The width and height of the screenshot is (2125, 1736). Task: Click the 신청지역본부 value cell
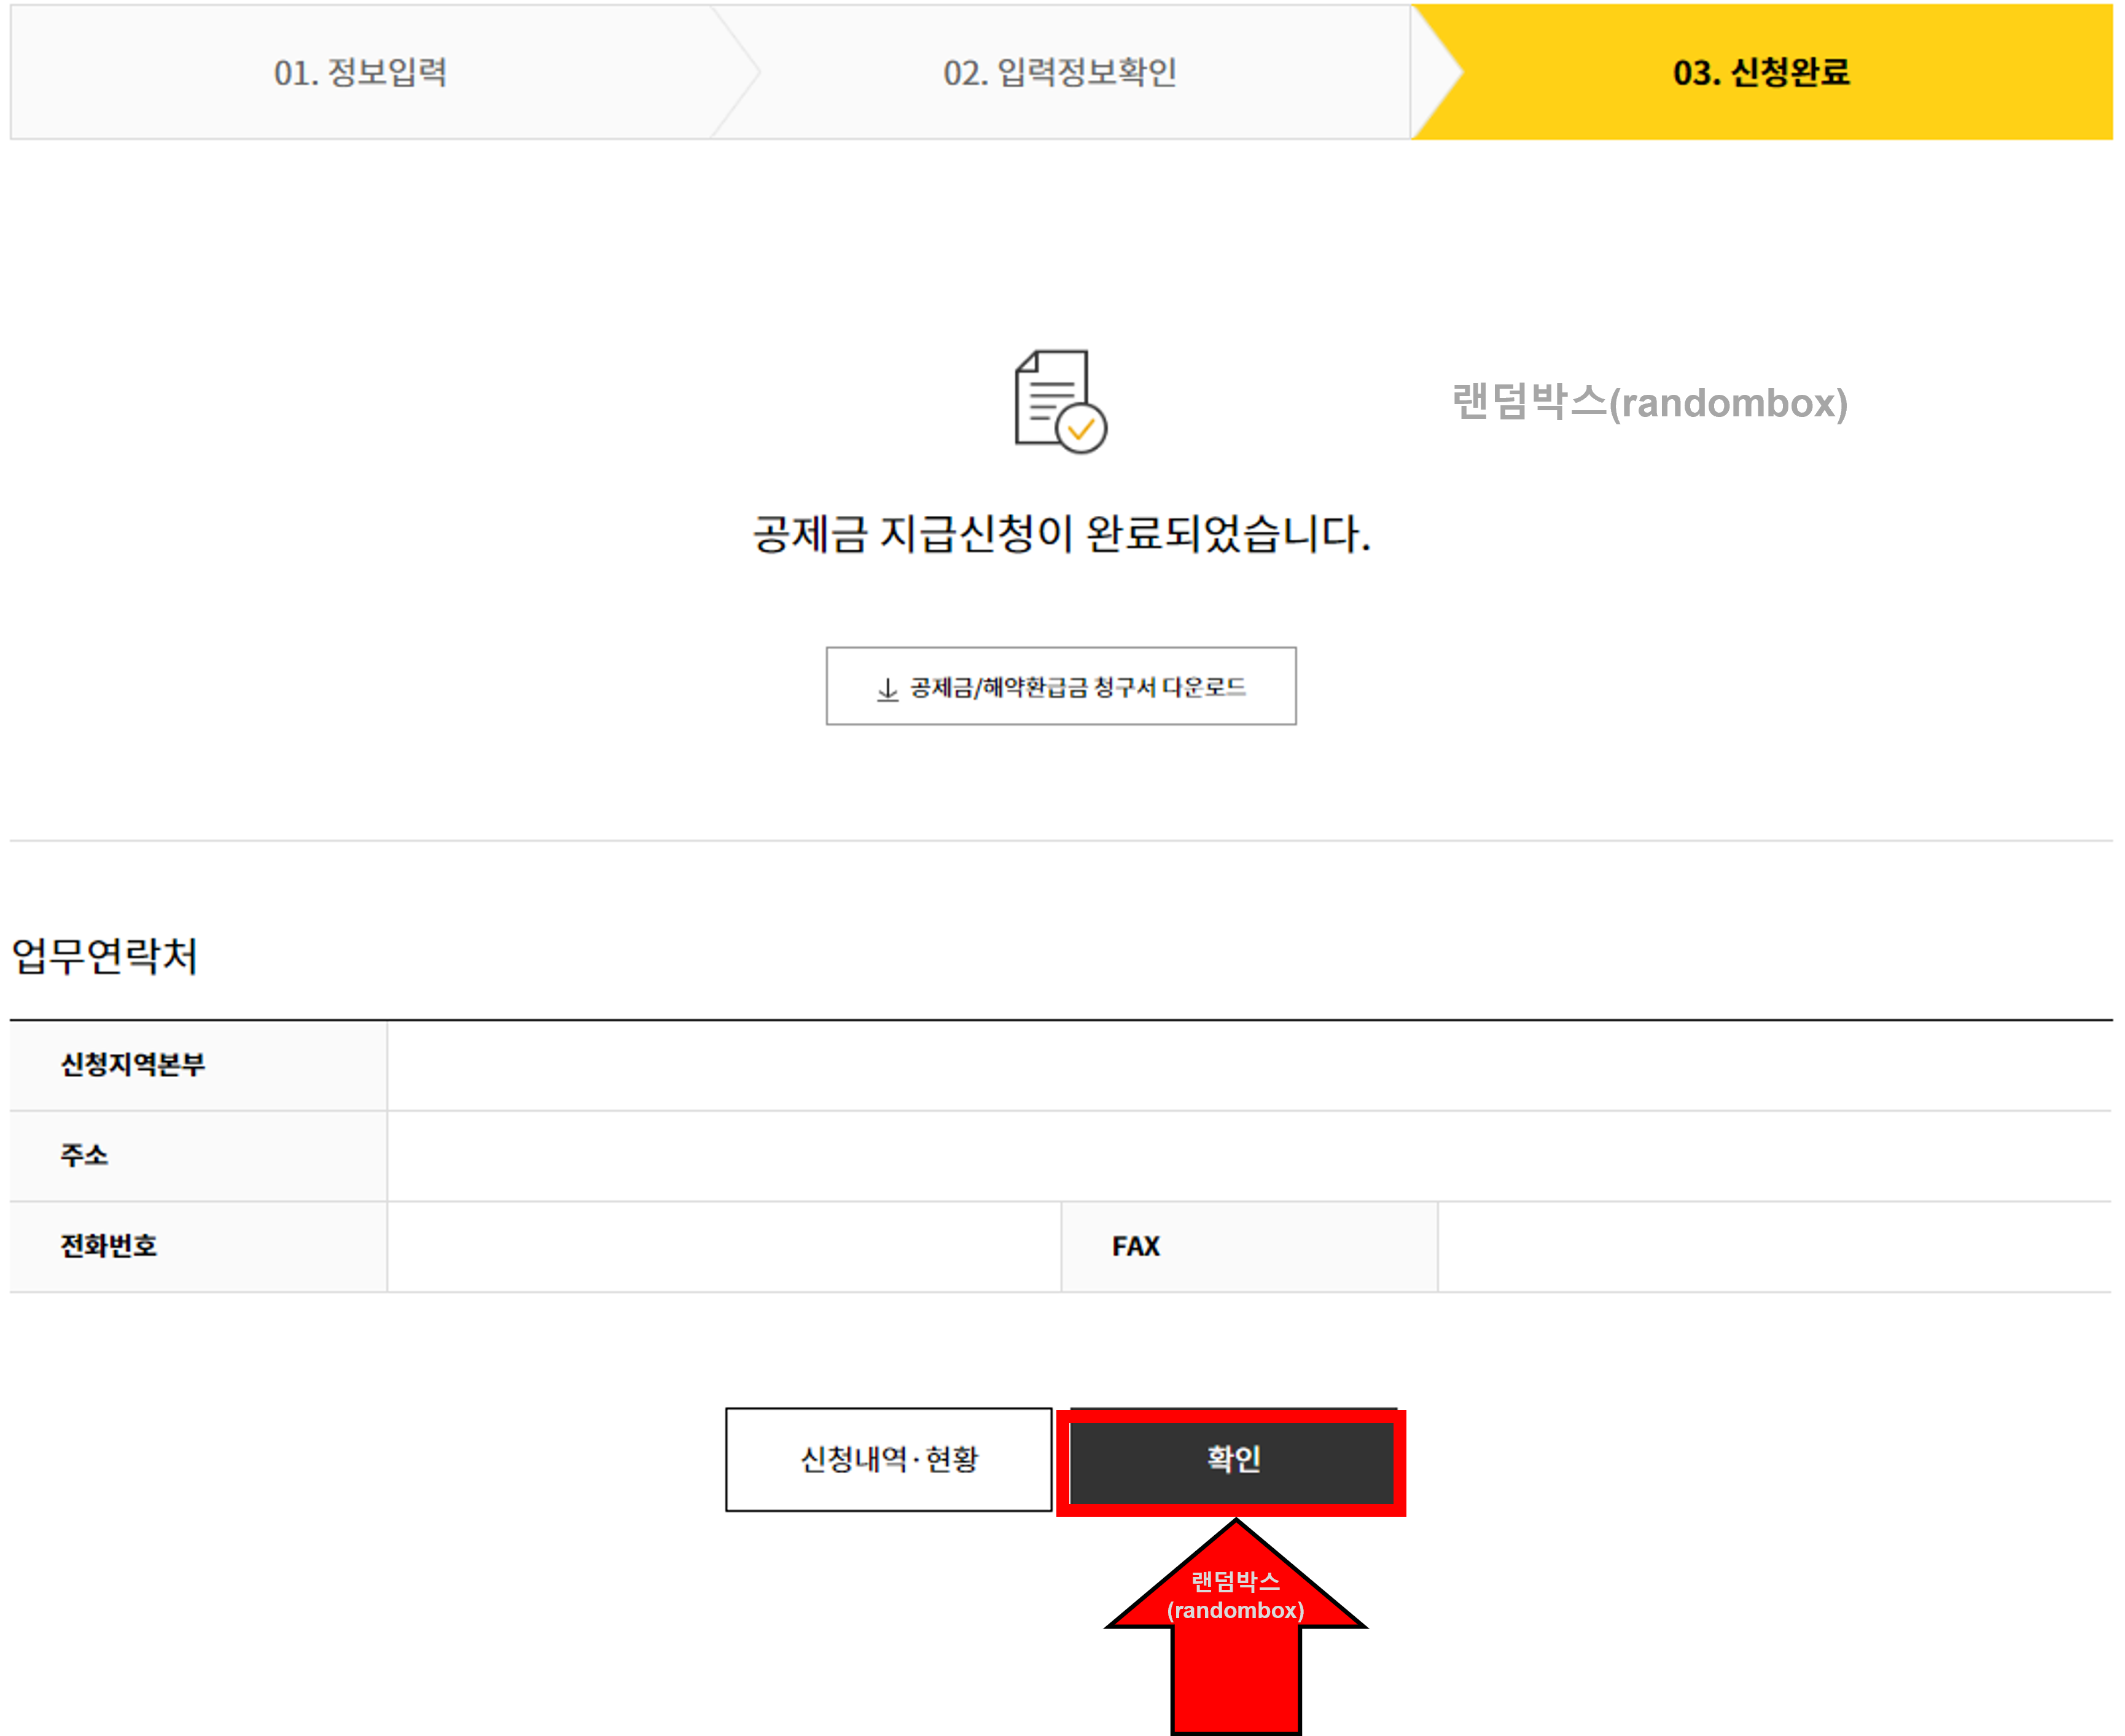pos(1250,1065)
